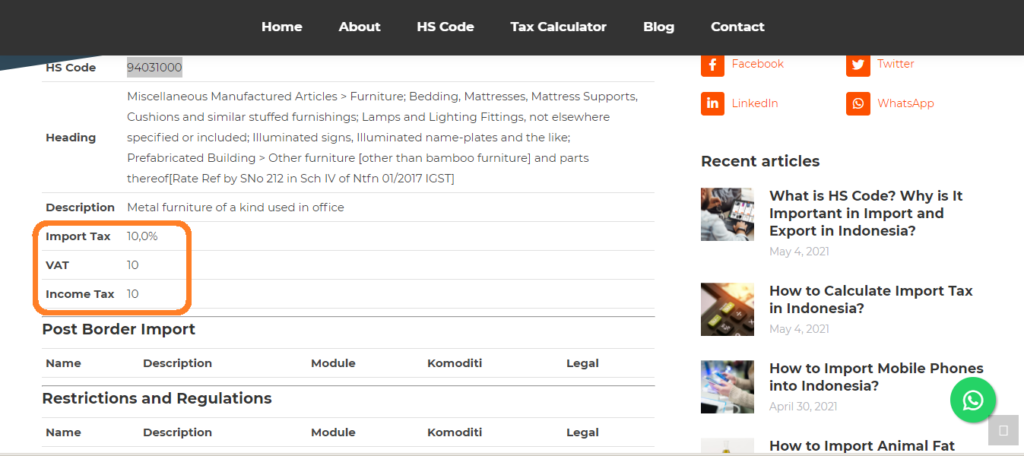The image size is (1024, 456).
Task: Click the Twitter bird icon
Action: 858,65
